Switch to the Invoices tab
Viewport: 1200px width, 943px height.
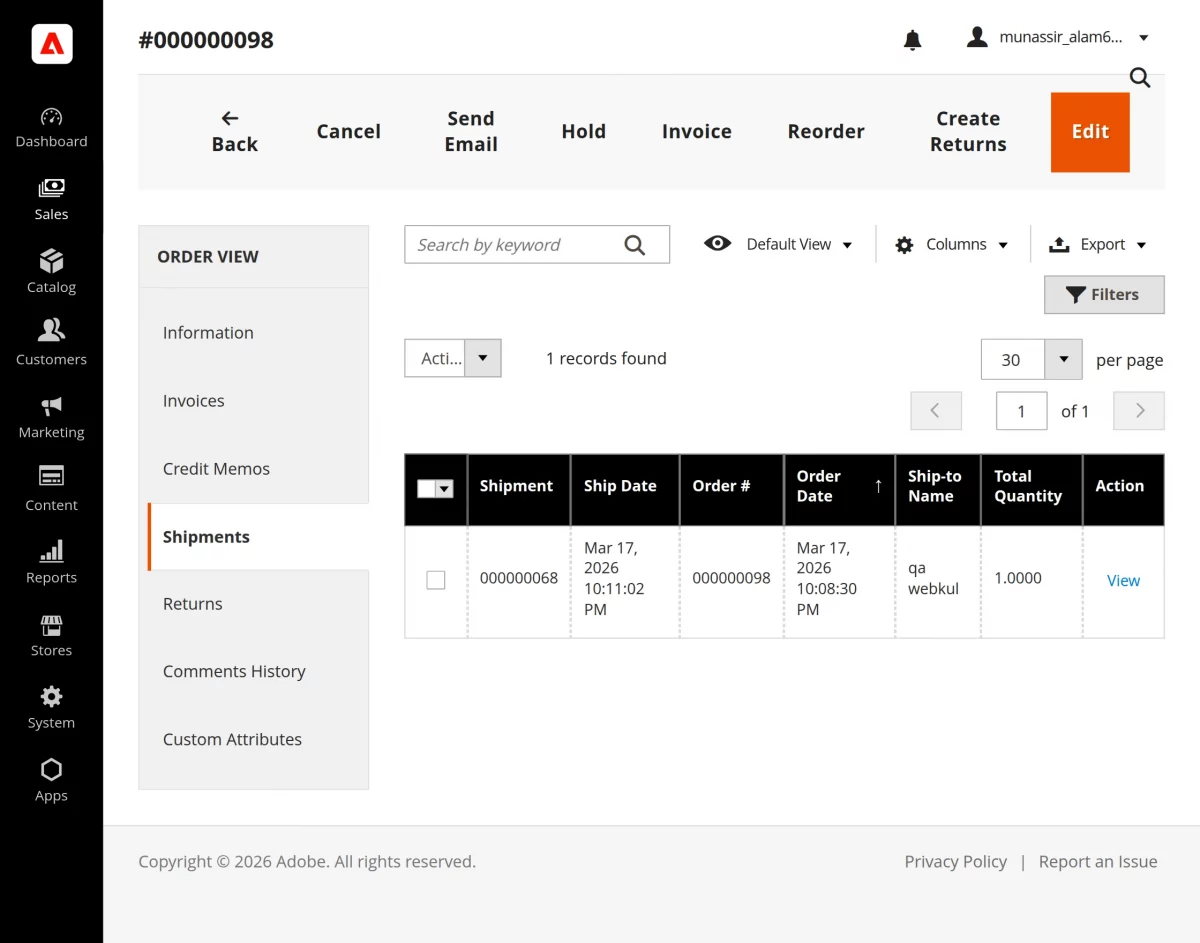pyautogui.click(x=193, y=400)
